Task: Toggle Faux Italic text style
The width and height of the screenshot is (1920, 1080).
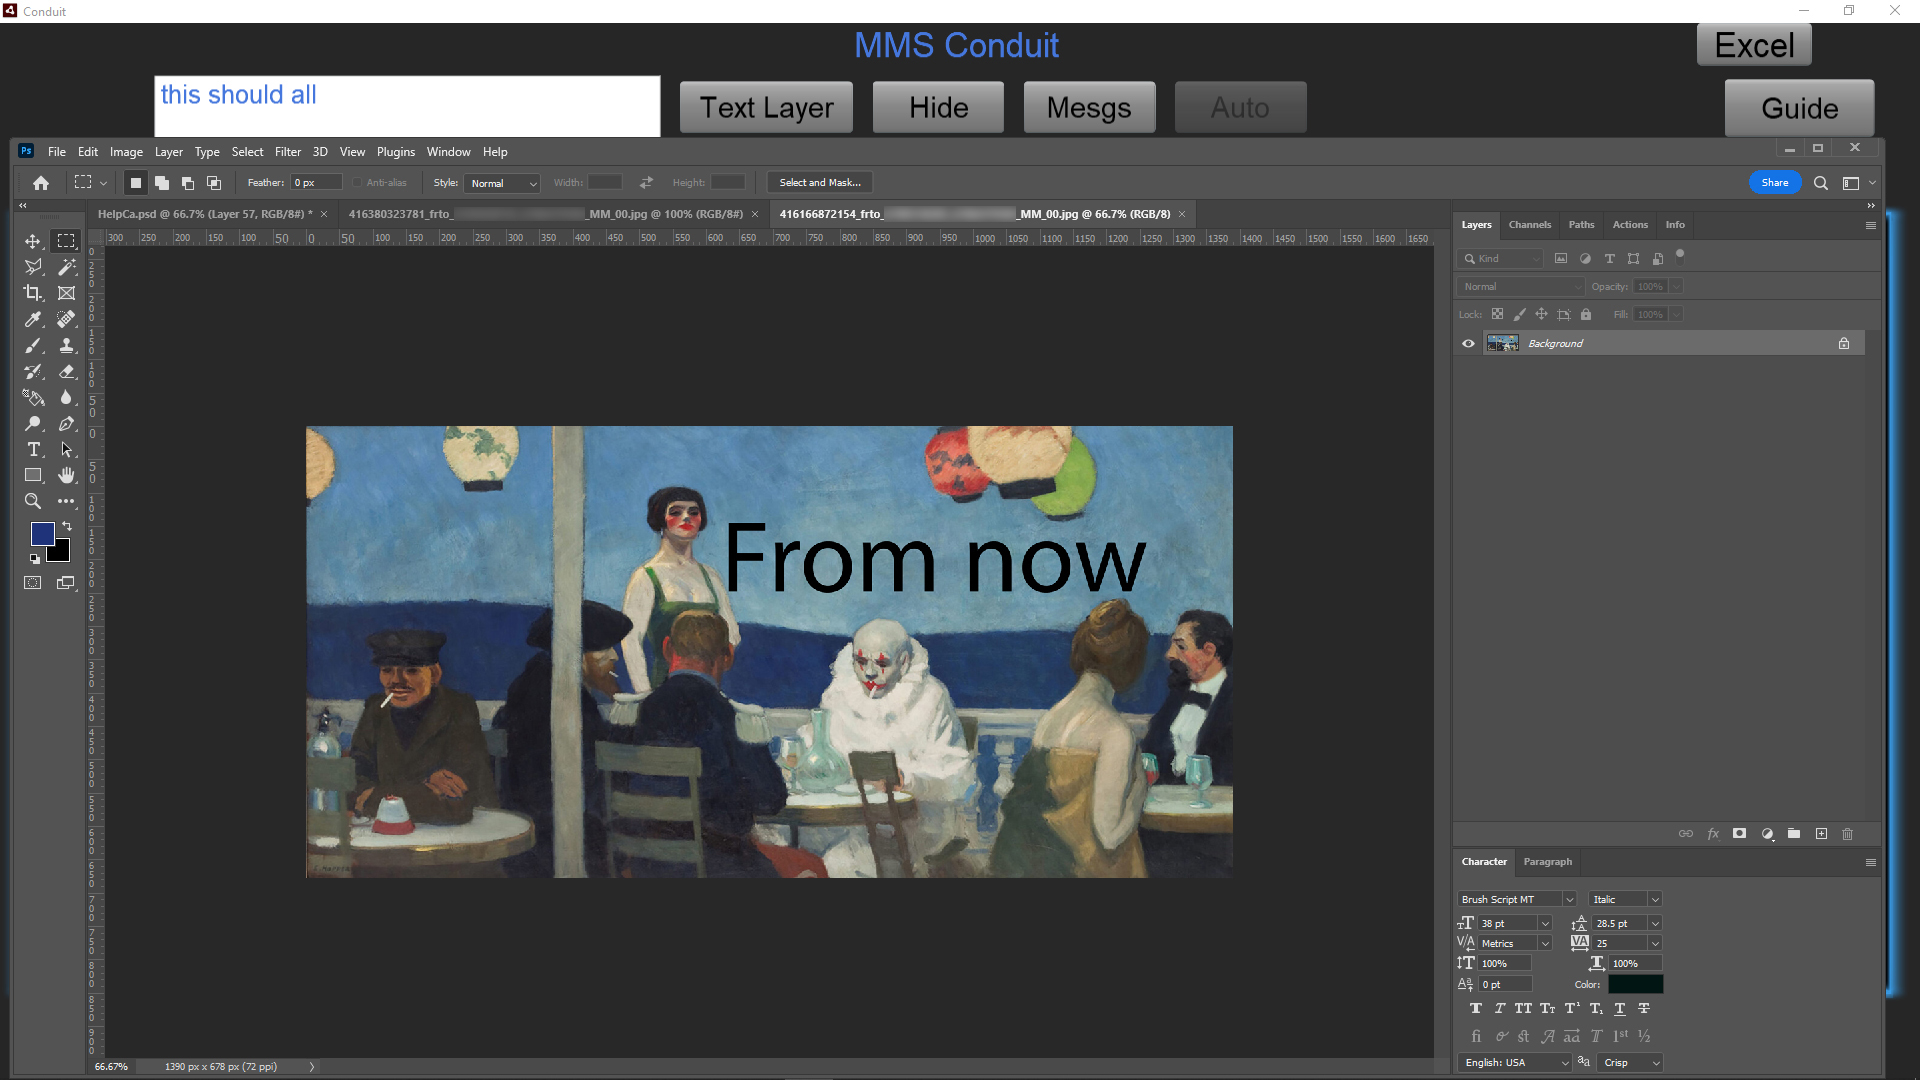Action: tap(1499, 1009)
